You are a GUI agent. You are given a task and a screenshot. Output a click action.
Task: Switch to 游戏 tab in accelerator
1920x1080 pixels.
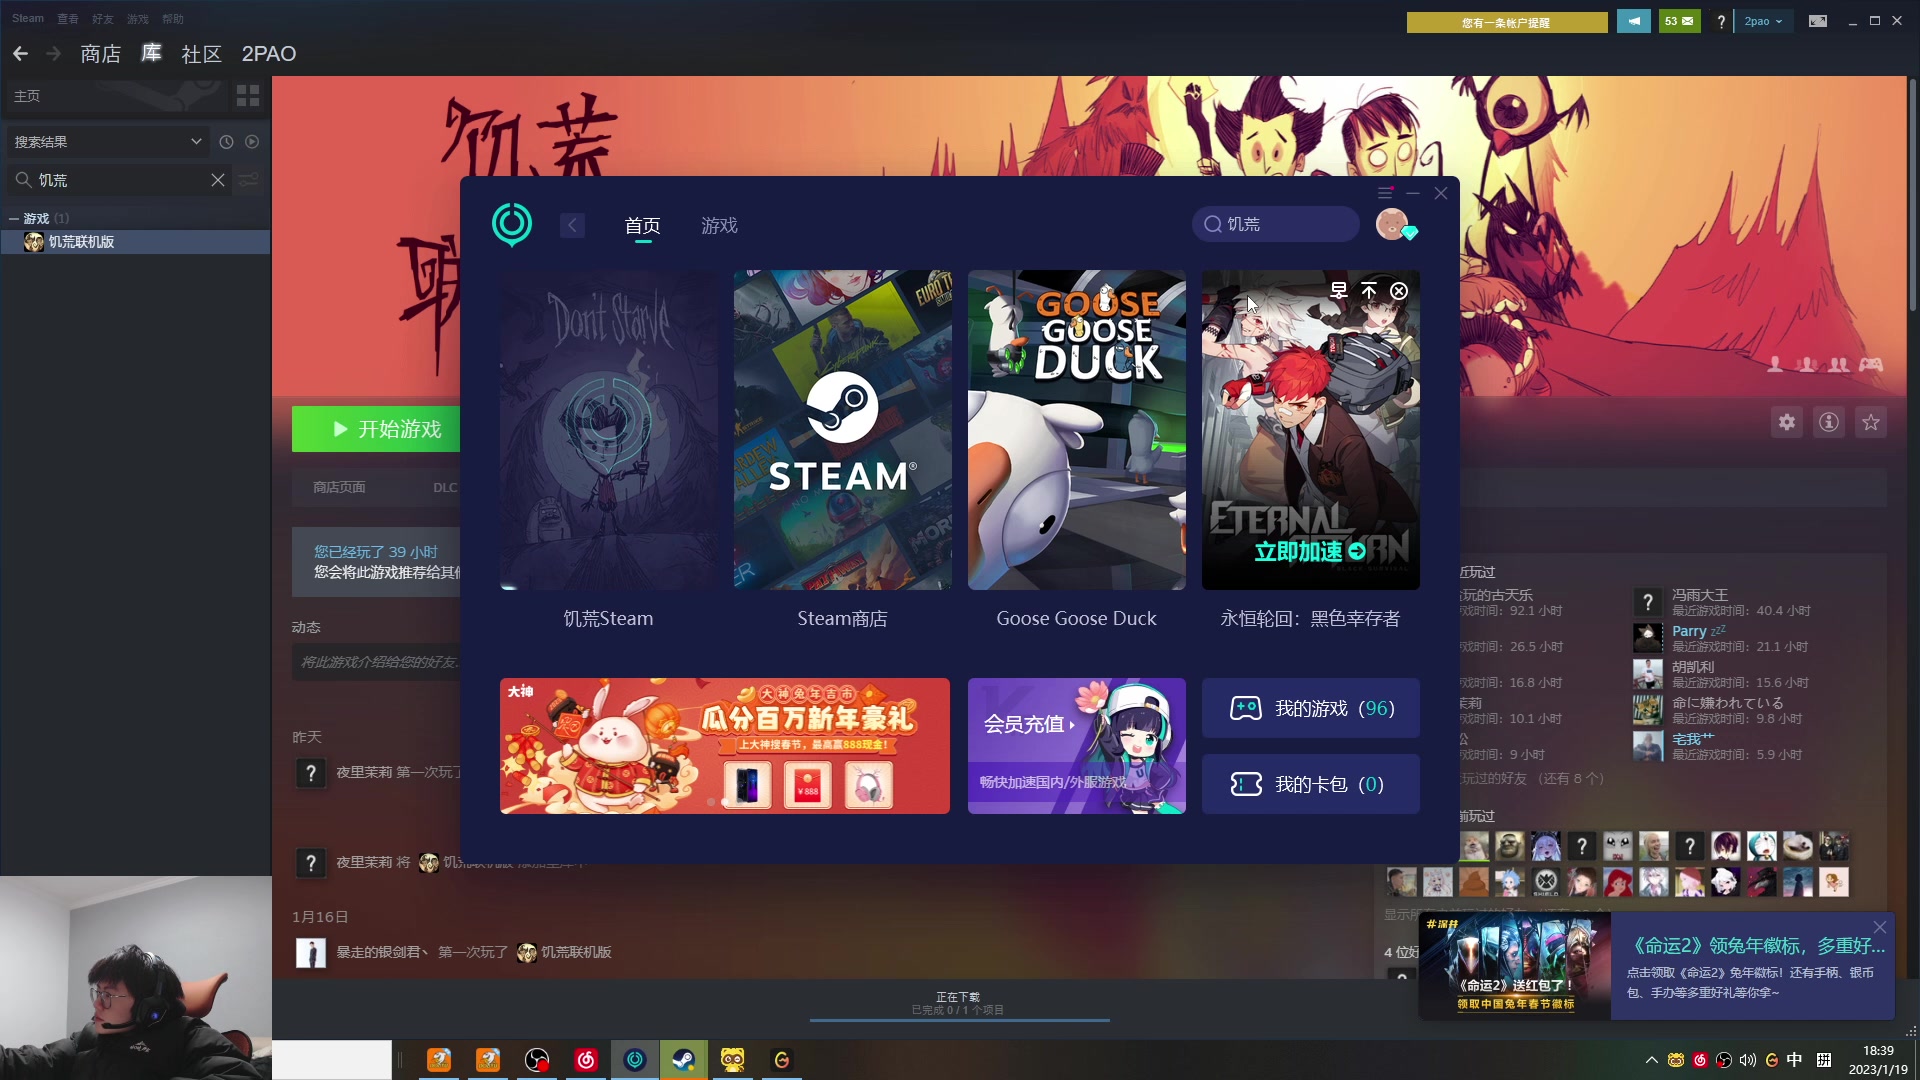[719, 226]
